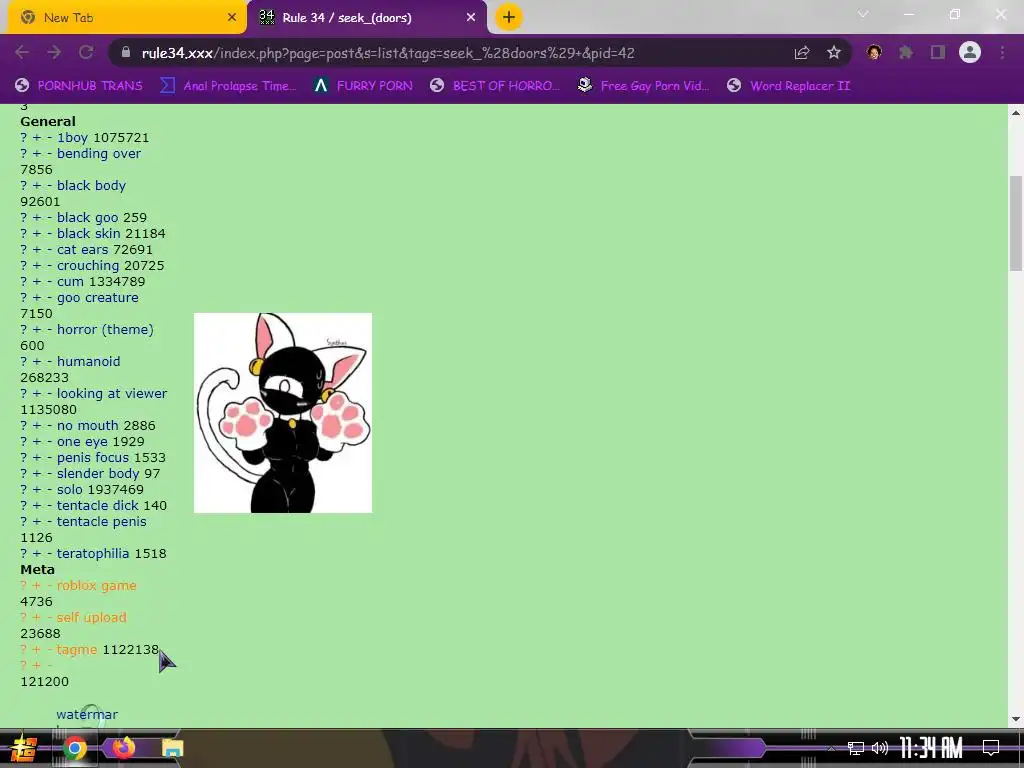Click the '?' link beside 'tagme'
This screenshot has width=1024, height=768.
(24, 650)
